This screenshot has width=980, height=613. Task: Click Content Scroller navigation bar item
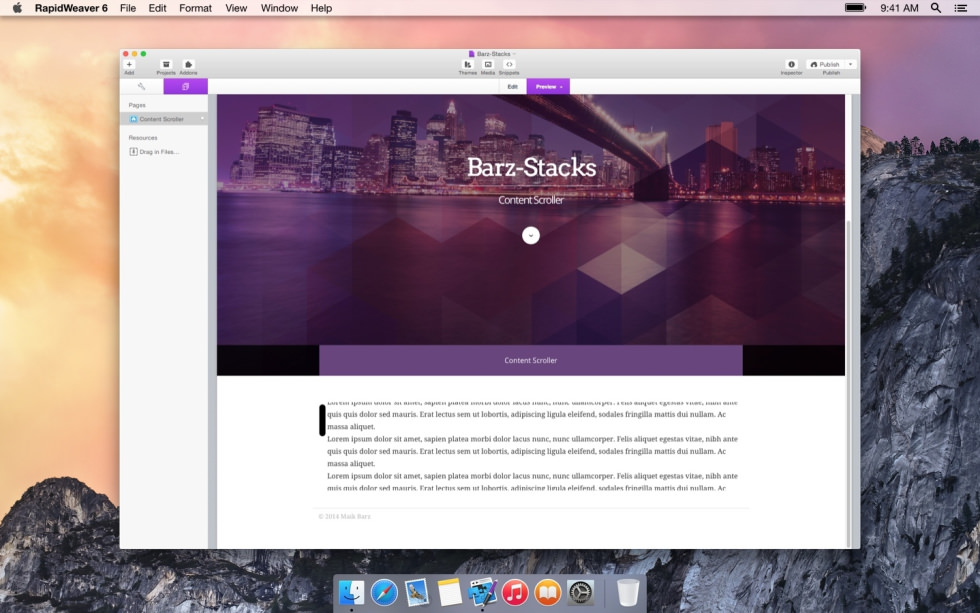(531, 361)
